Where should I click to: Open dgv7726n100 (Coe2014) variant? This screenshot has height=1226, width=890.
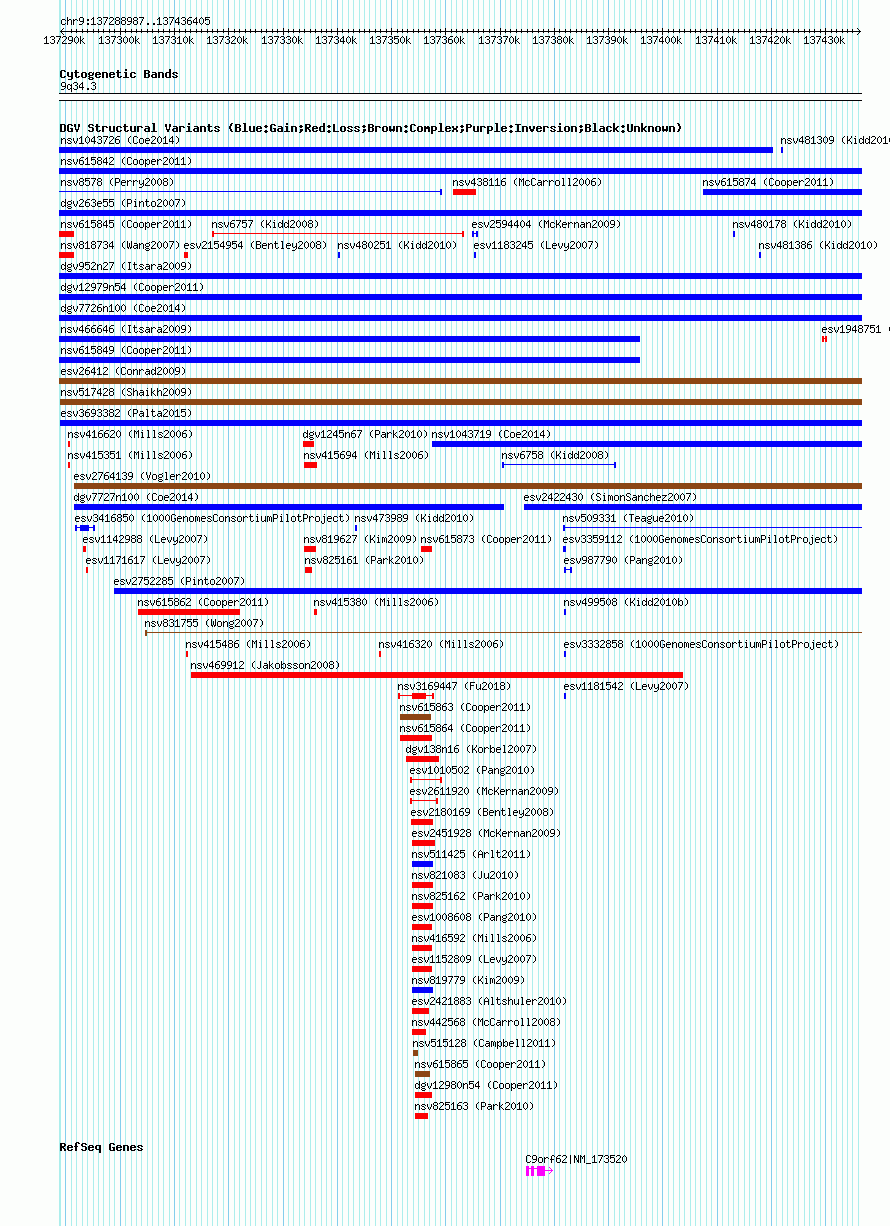click(x=123, y=308)
